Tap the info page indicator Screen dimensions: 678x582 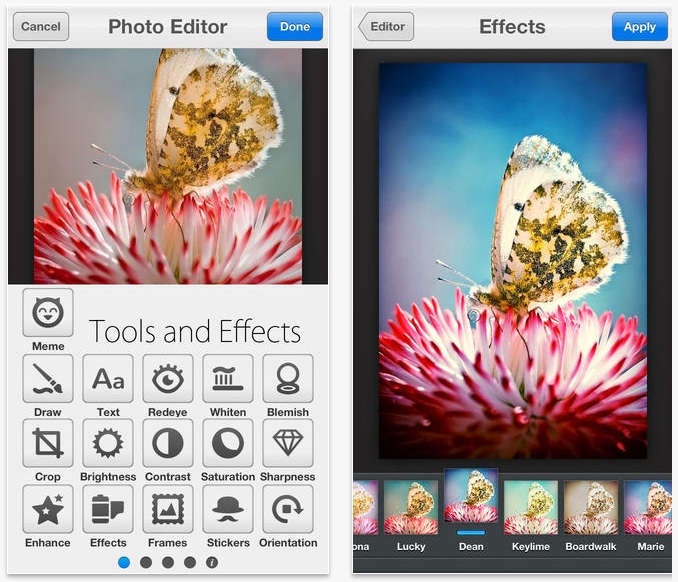211,563
